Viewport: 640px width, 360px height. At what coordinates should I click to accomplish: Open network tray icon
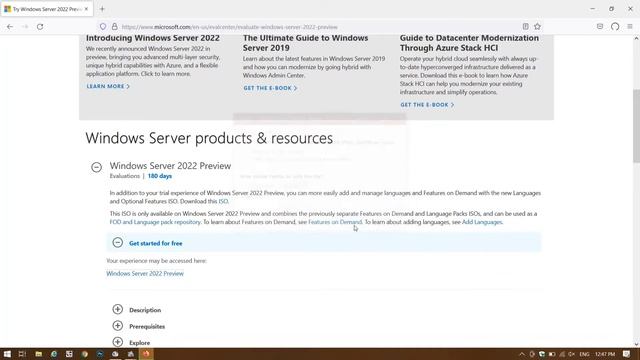562,354
